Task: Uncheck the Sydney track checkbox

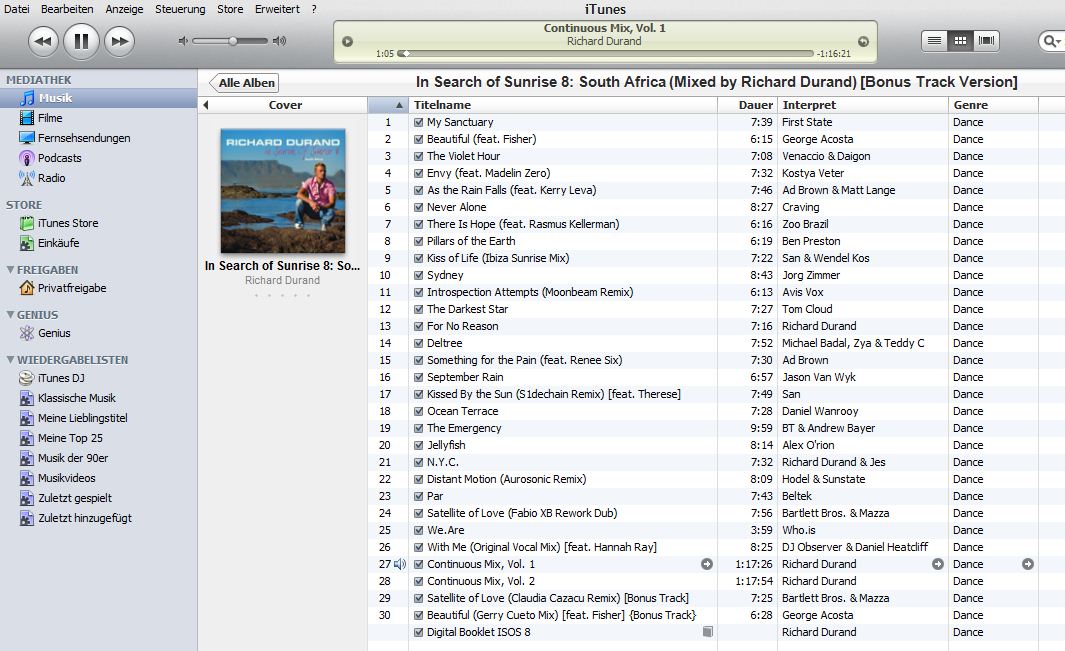Action: click(x=419, y=276)
